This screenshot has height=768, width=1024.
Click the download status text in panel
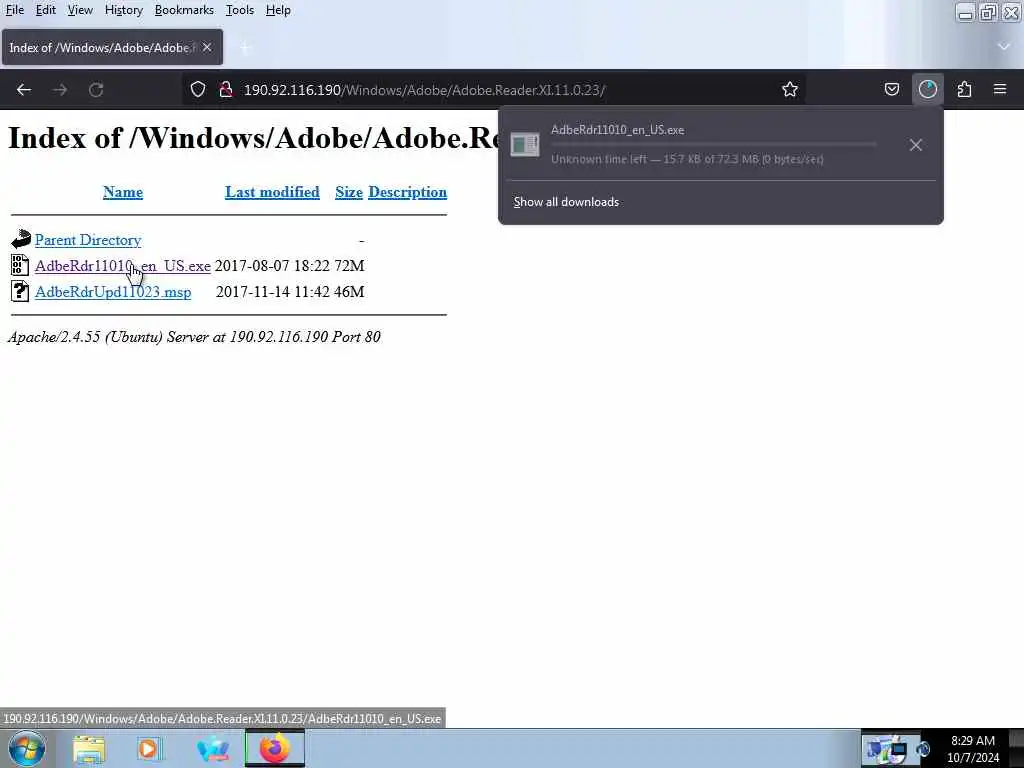tap(687, 159)
